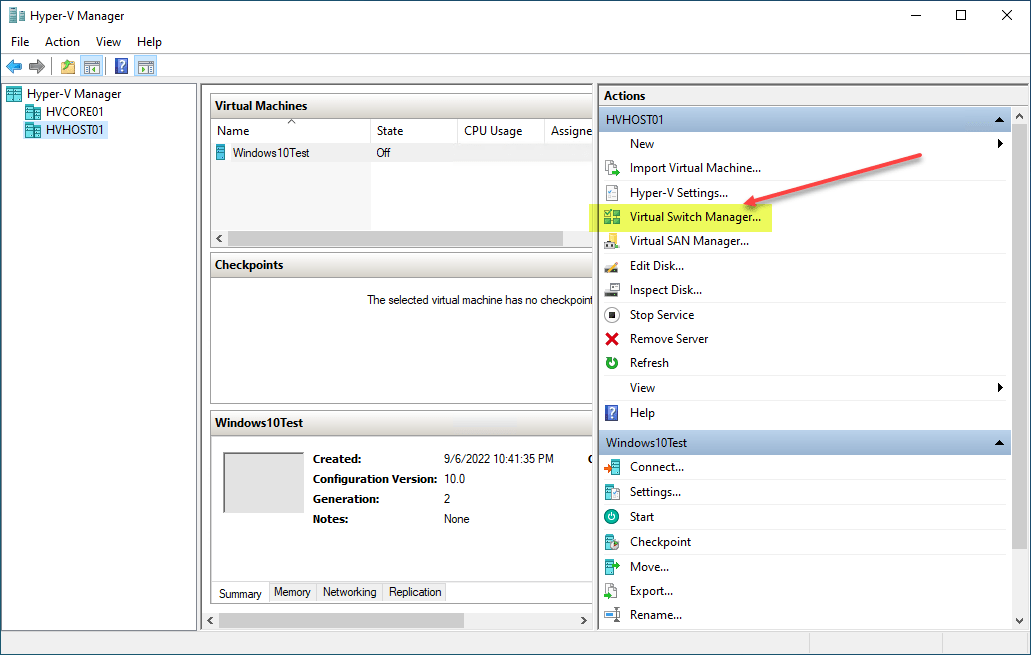
Task: Click the Virtual Machines scroll left arrow
Action: point(220,238)
